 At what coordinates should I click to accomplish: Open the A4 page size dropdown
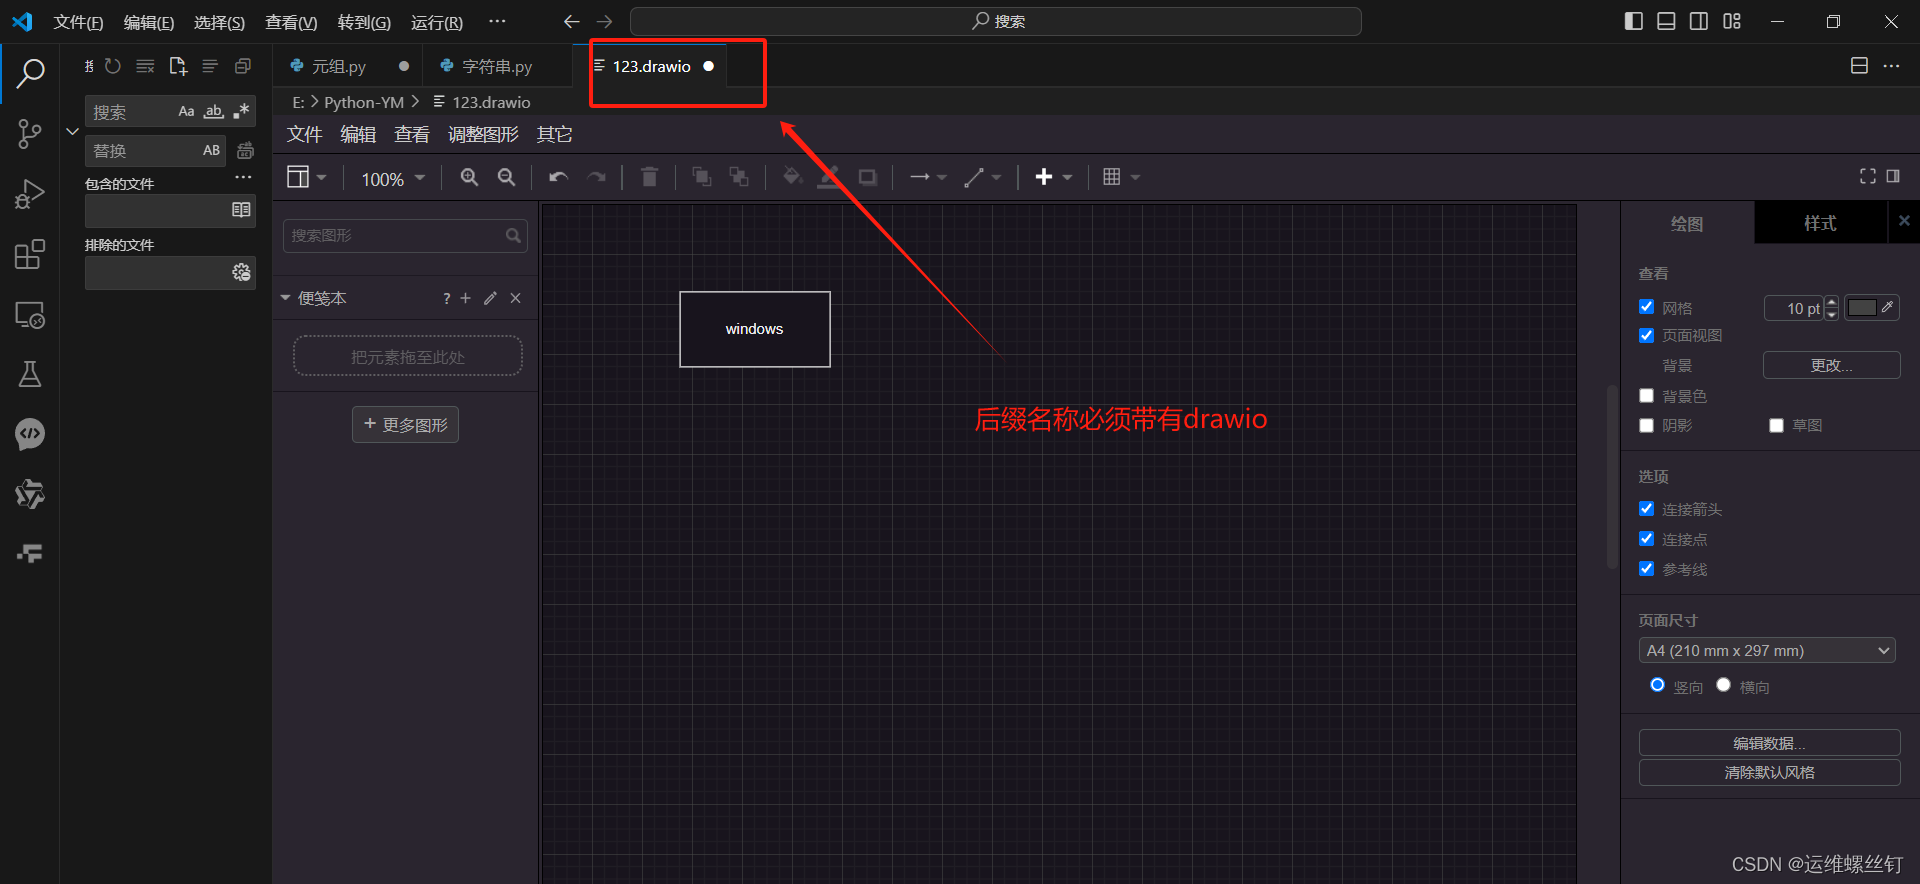coord(1767,651)
